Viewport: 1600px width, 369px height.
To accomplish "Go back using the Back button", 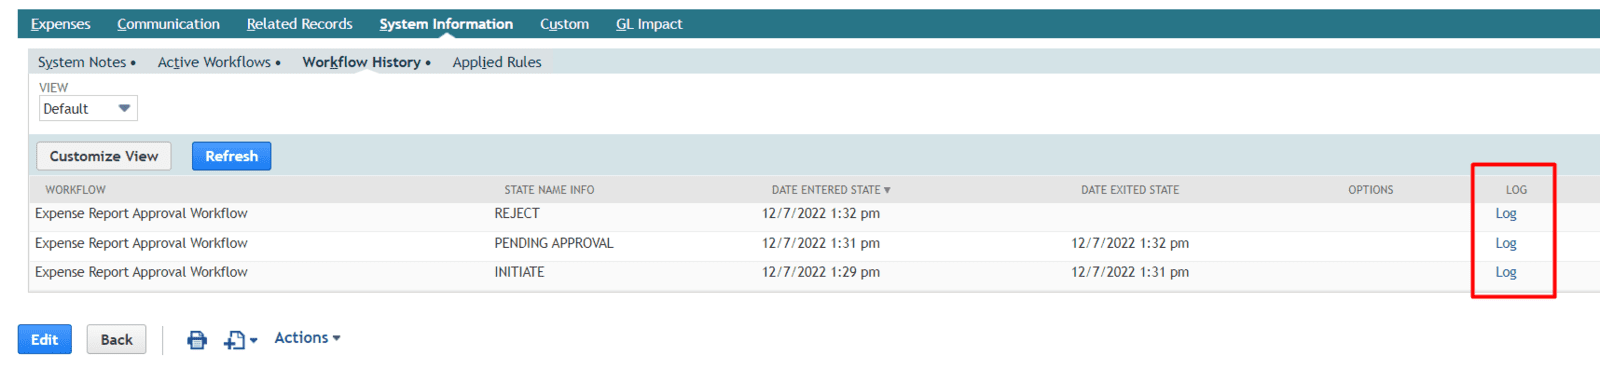I will (x=116, y=340).
